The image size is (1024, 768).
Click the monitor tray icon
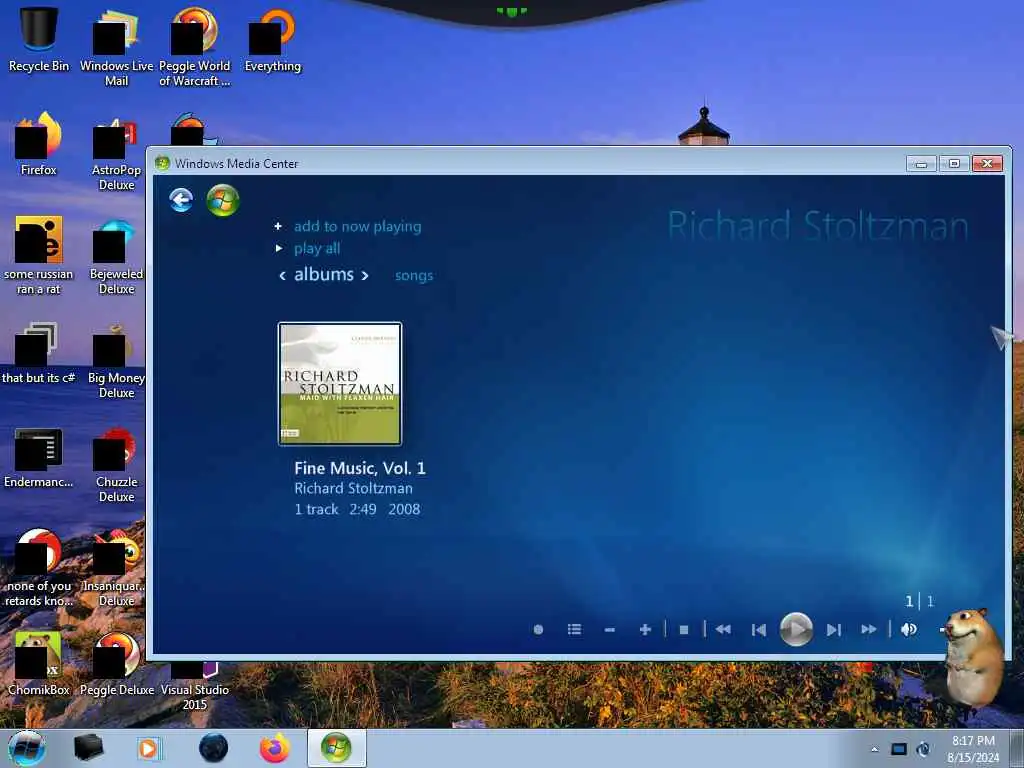[x=899, y=749]
